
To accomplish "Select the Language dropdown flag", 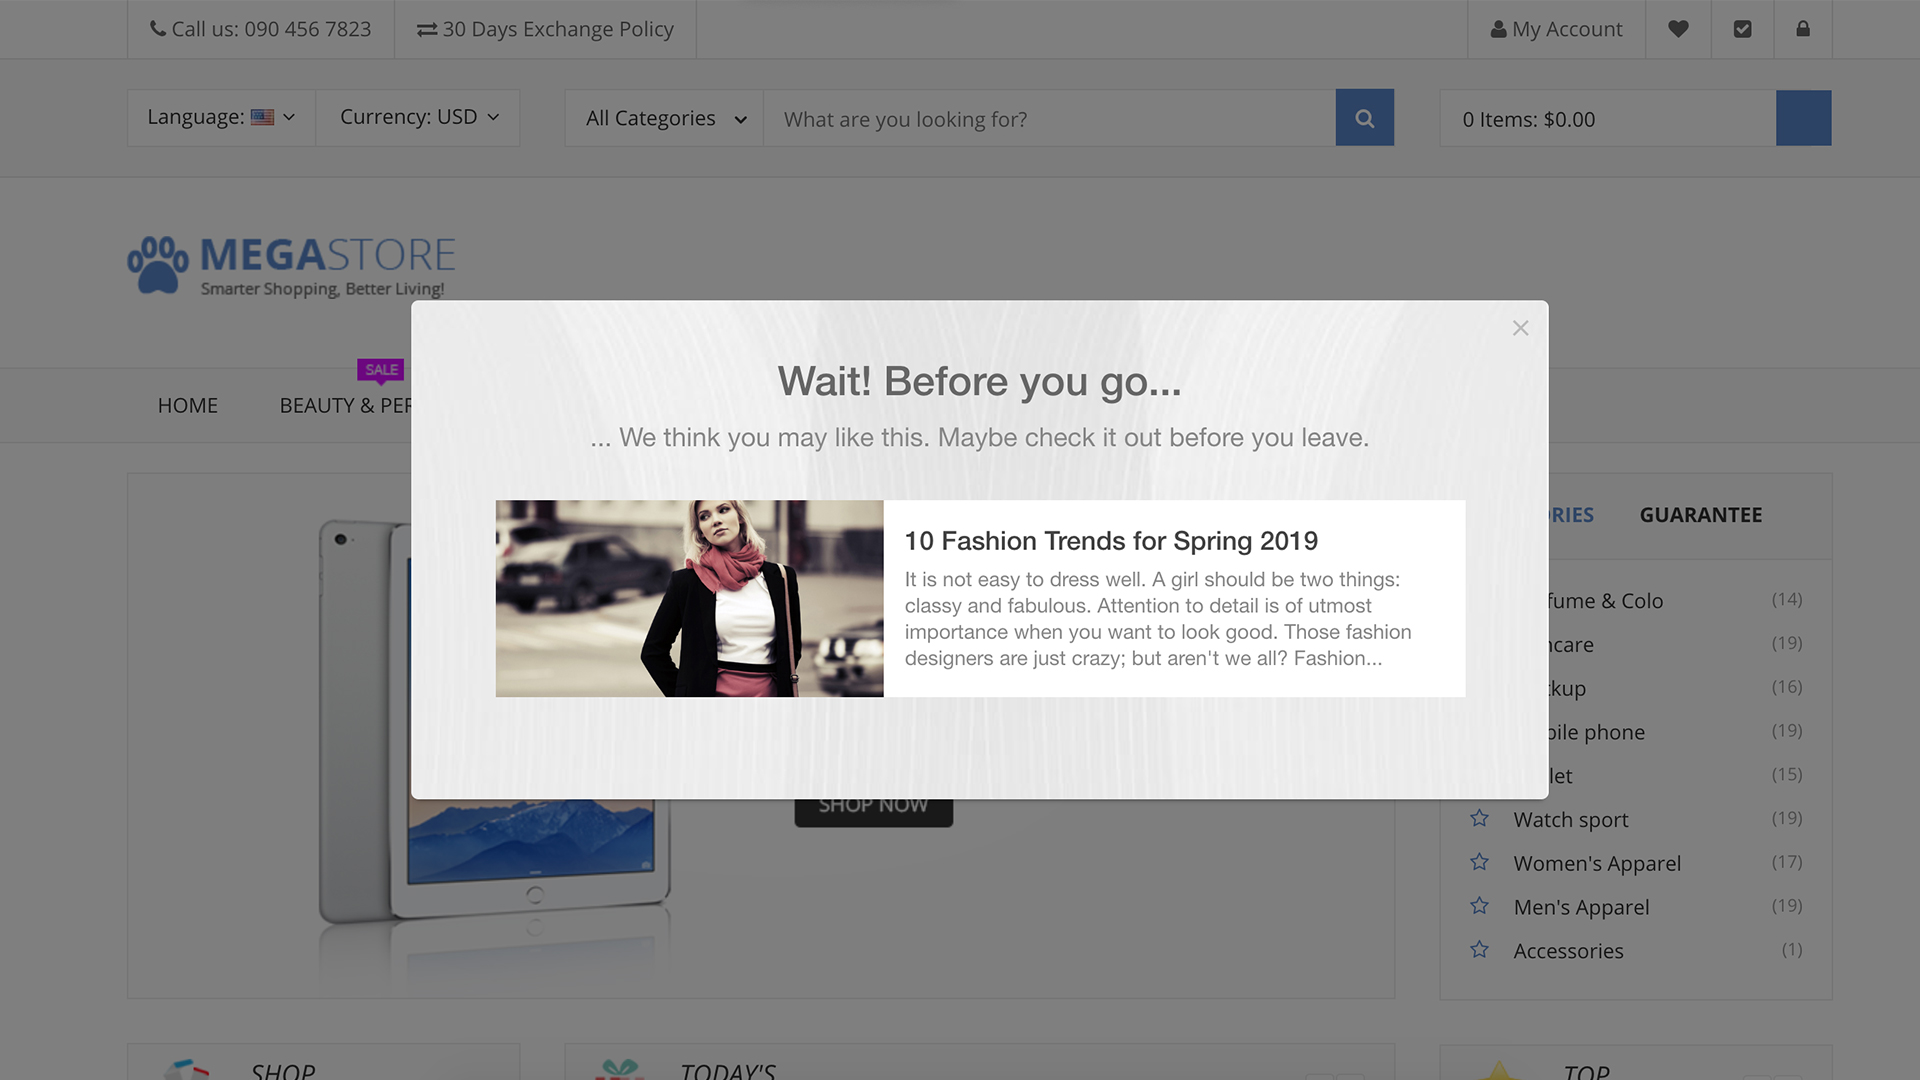I will [262, 117].
